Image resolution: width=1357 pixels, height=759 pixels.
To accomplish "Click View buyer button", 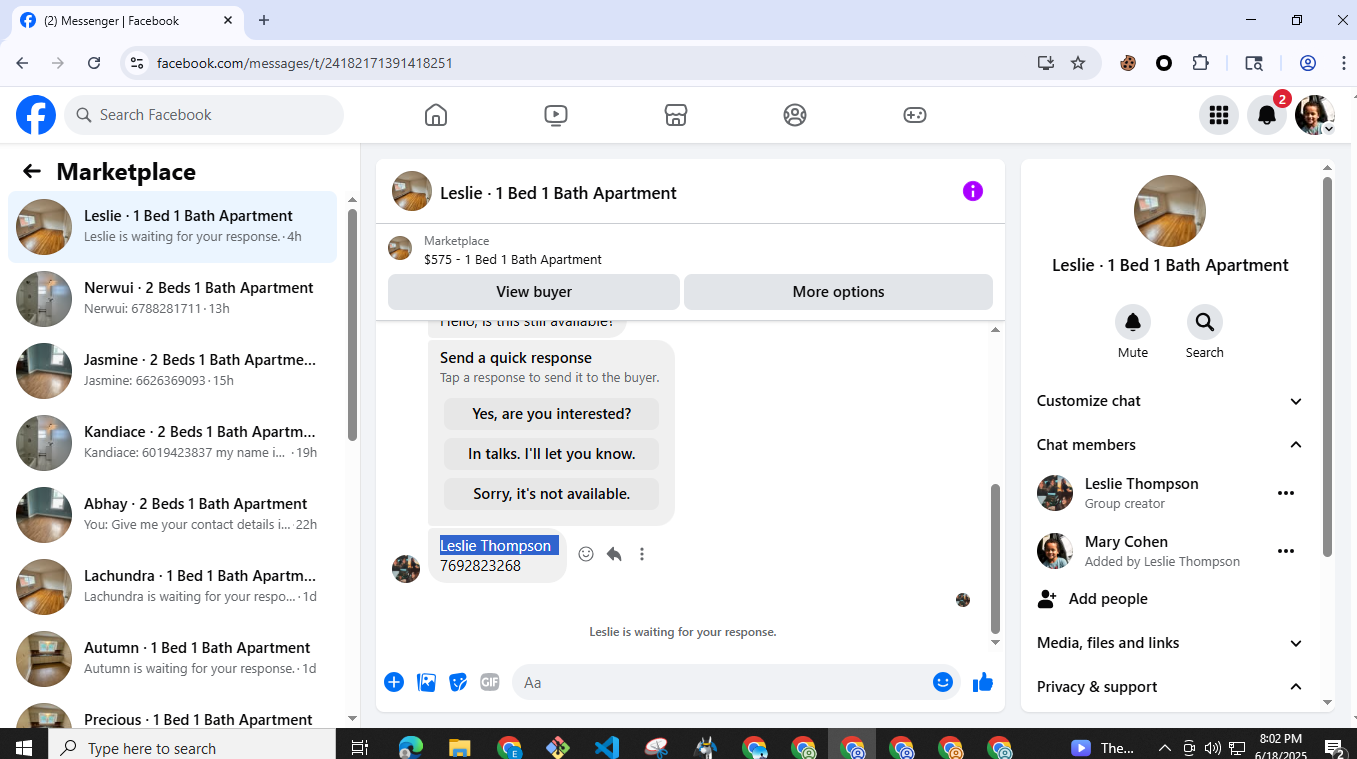I will 534,292.
